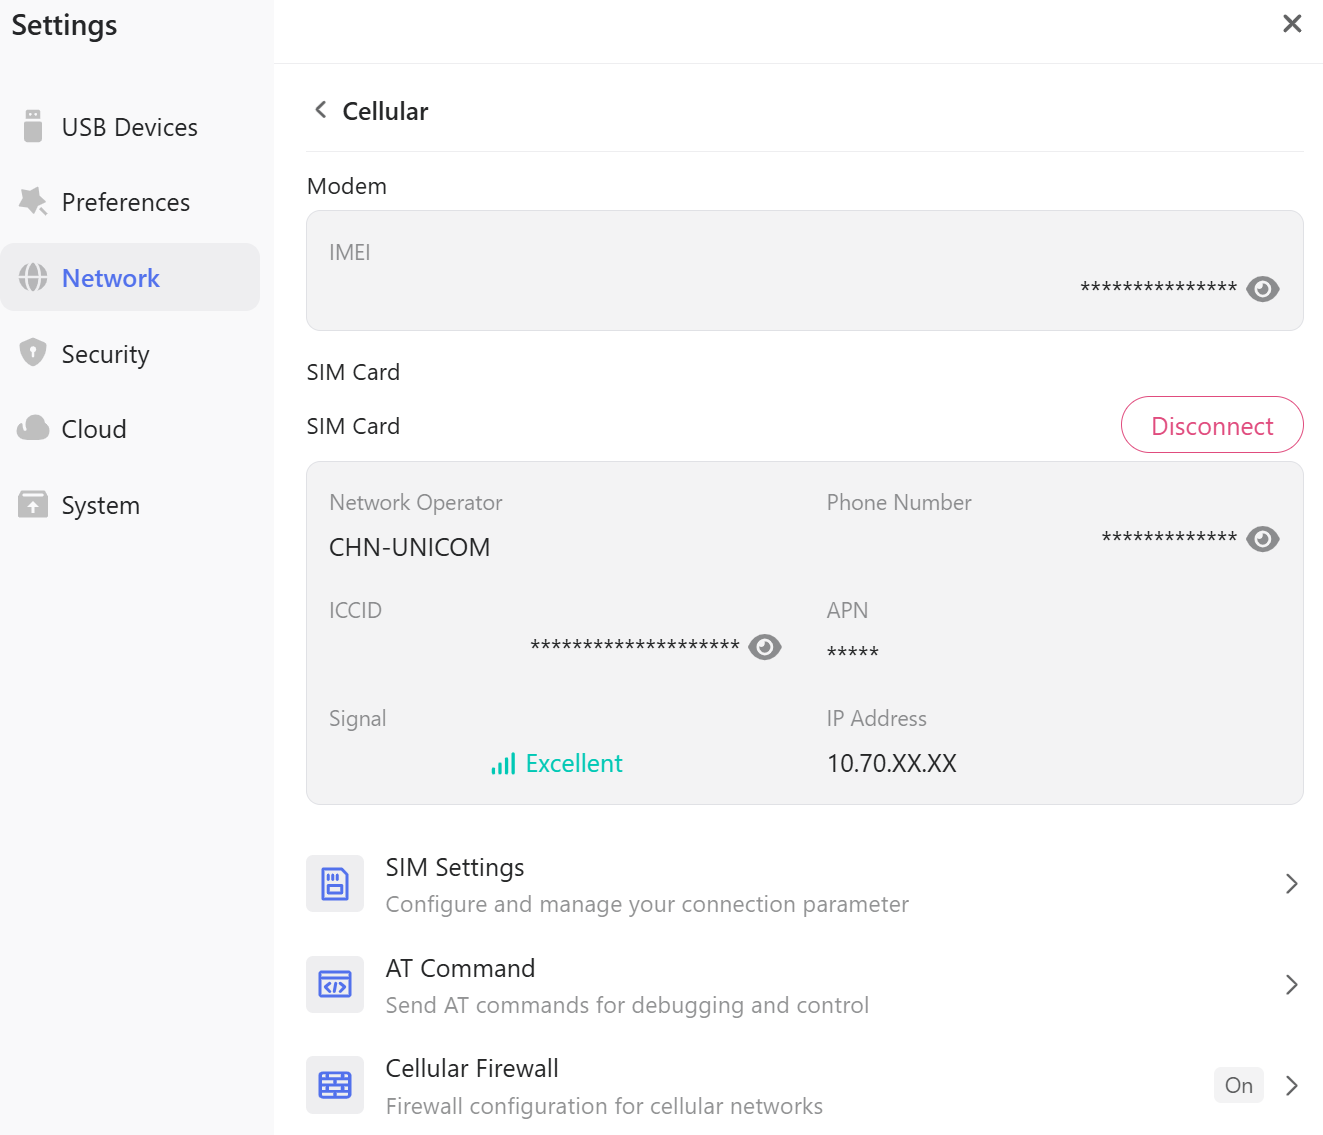This screenshot has height=1135, width=1323.
Task: Navigate to System settings
Action: [130, 504]
